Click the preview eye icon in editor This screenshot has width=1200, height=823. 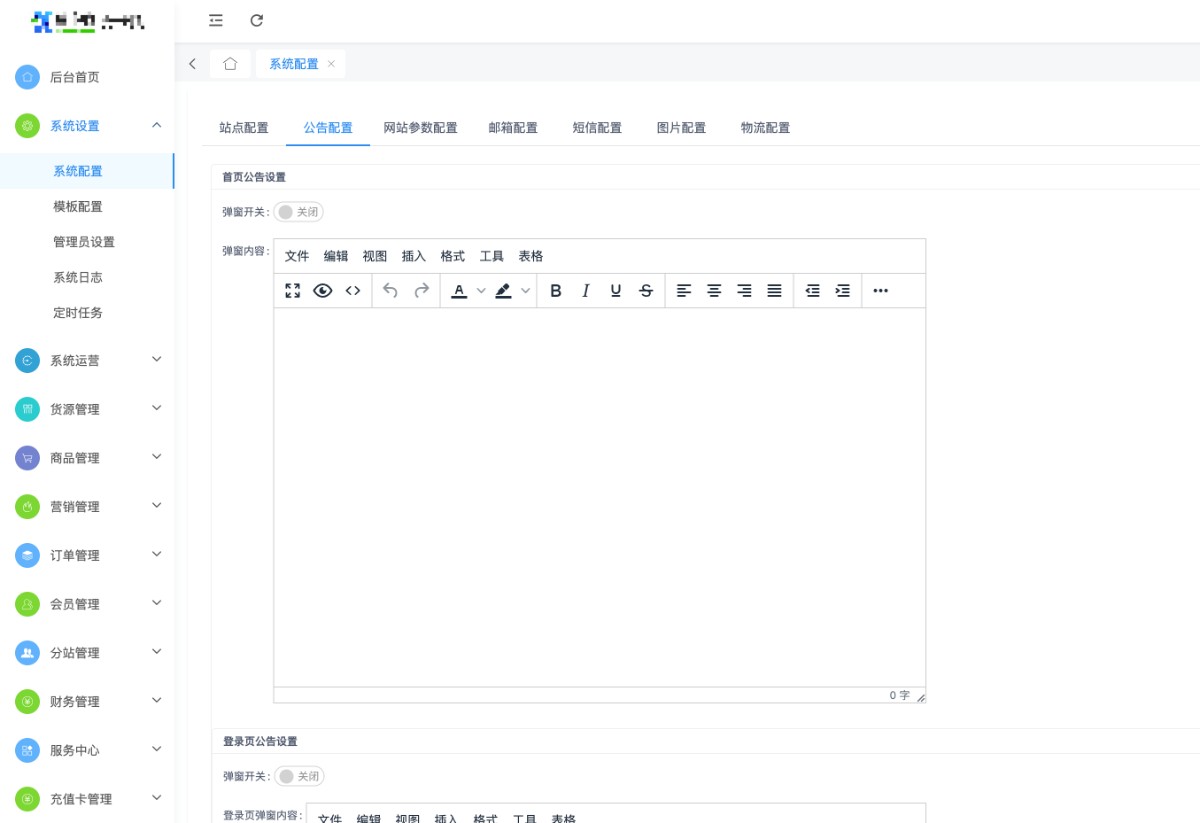coord(323,291)
